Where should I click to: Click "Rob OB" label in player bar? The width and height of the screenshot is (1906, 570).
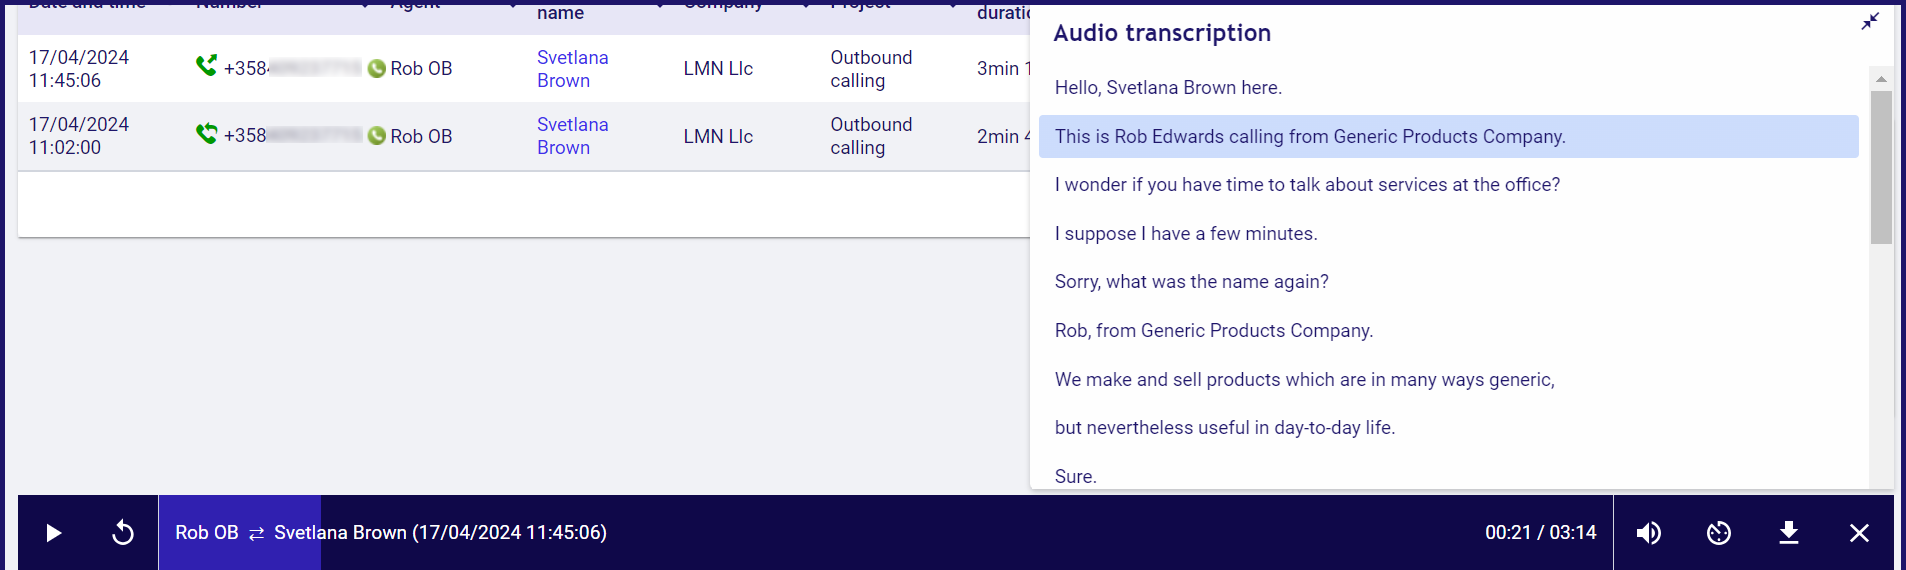[x=207, y=533]
